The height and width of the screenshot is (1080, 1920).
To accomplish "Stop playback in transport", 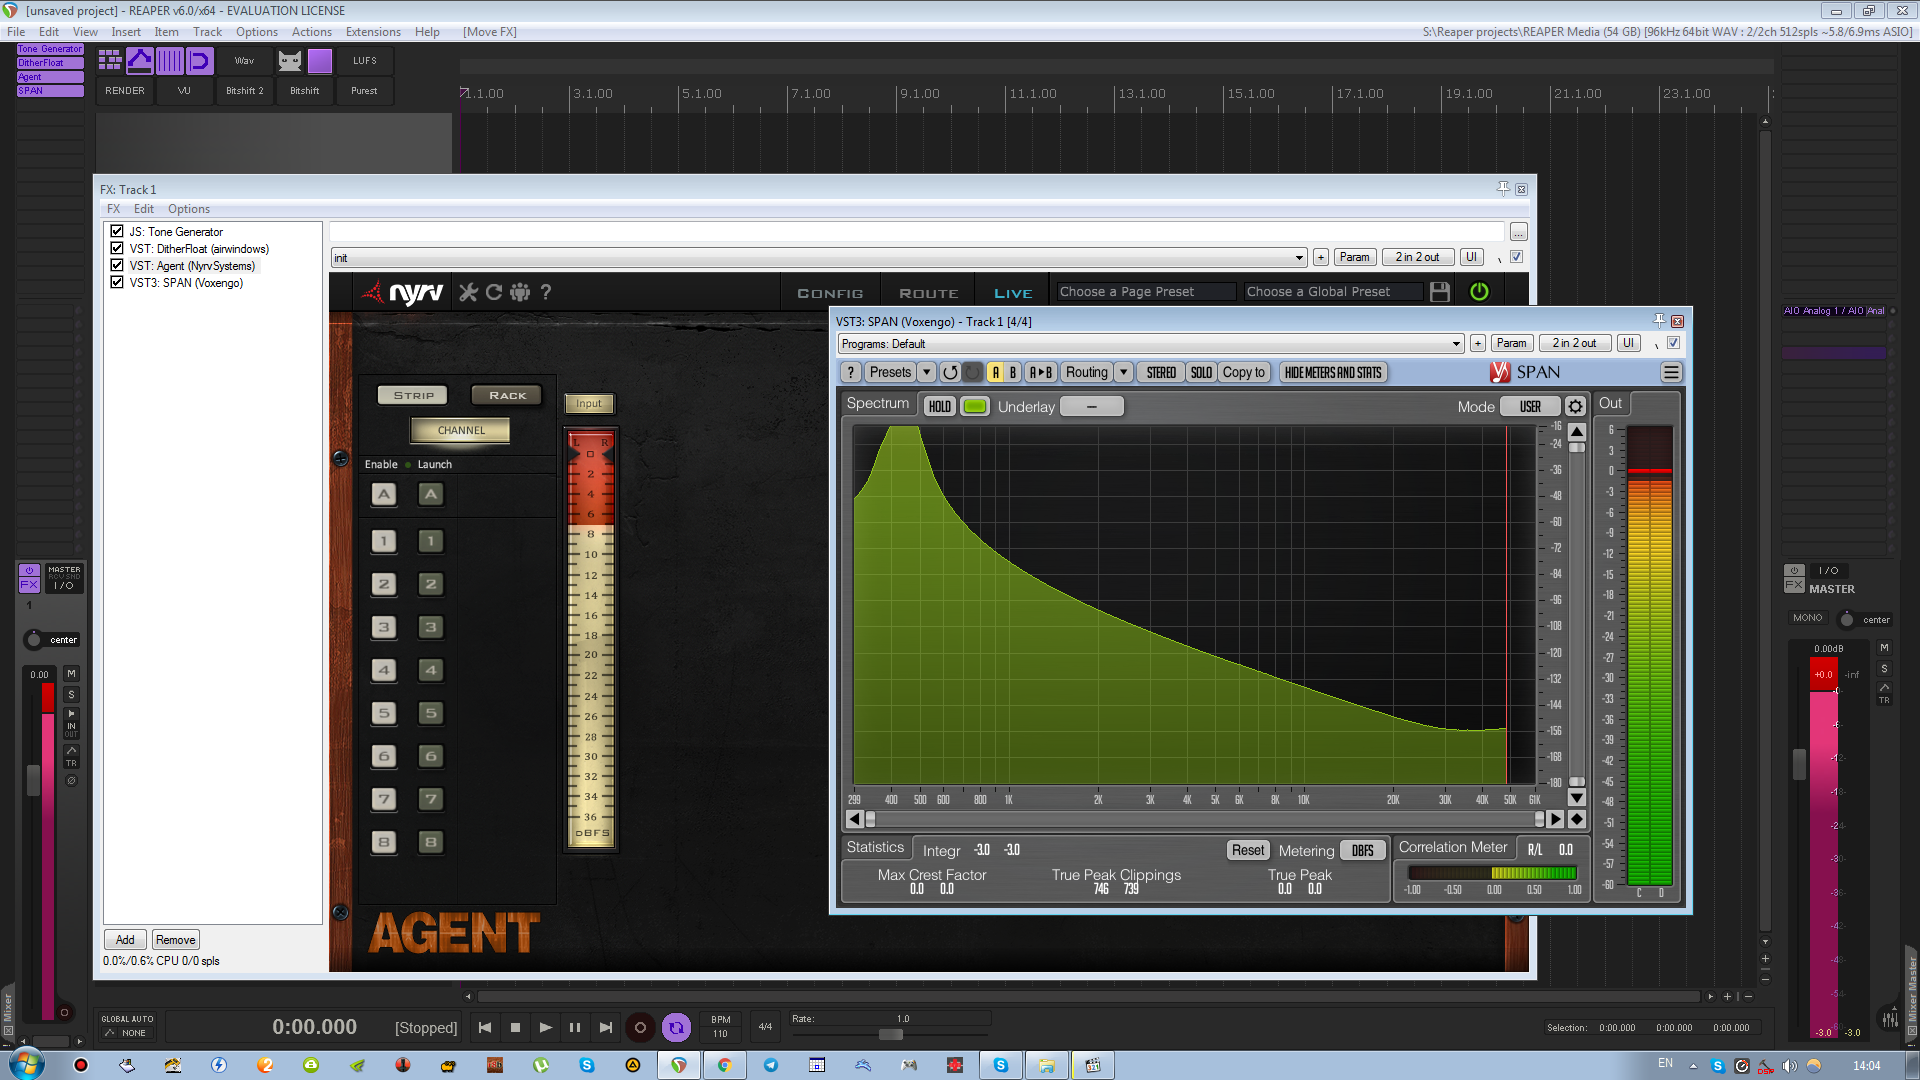I will [x=515, y=1027].
